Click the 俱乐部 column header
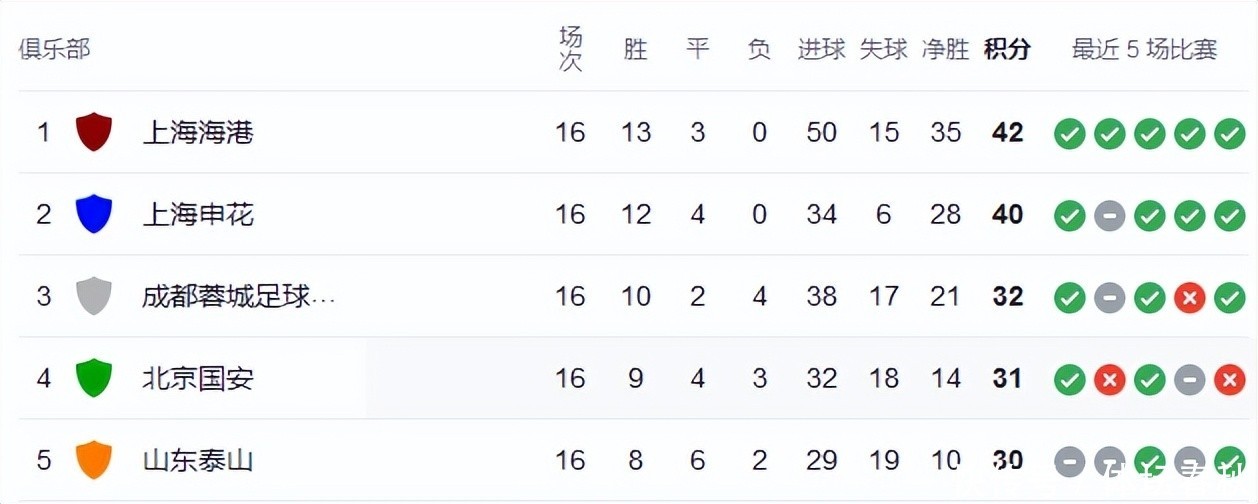Image resolution: width=1258 pixels, height=504 pixels. pyautogui.click(x=54, y=49)
